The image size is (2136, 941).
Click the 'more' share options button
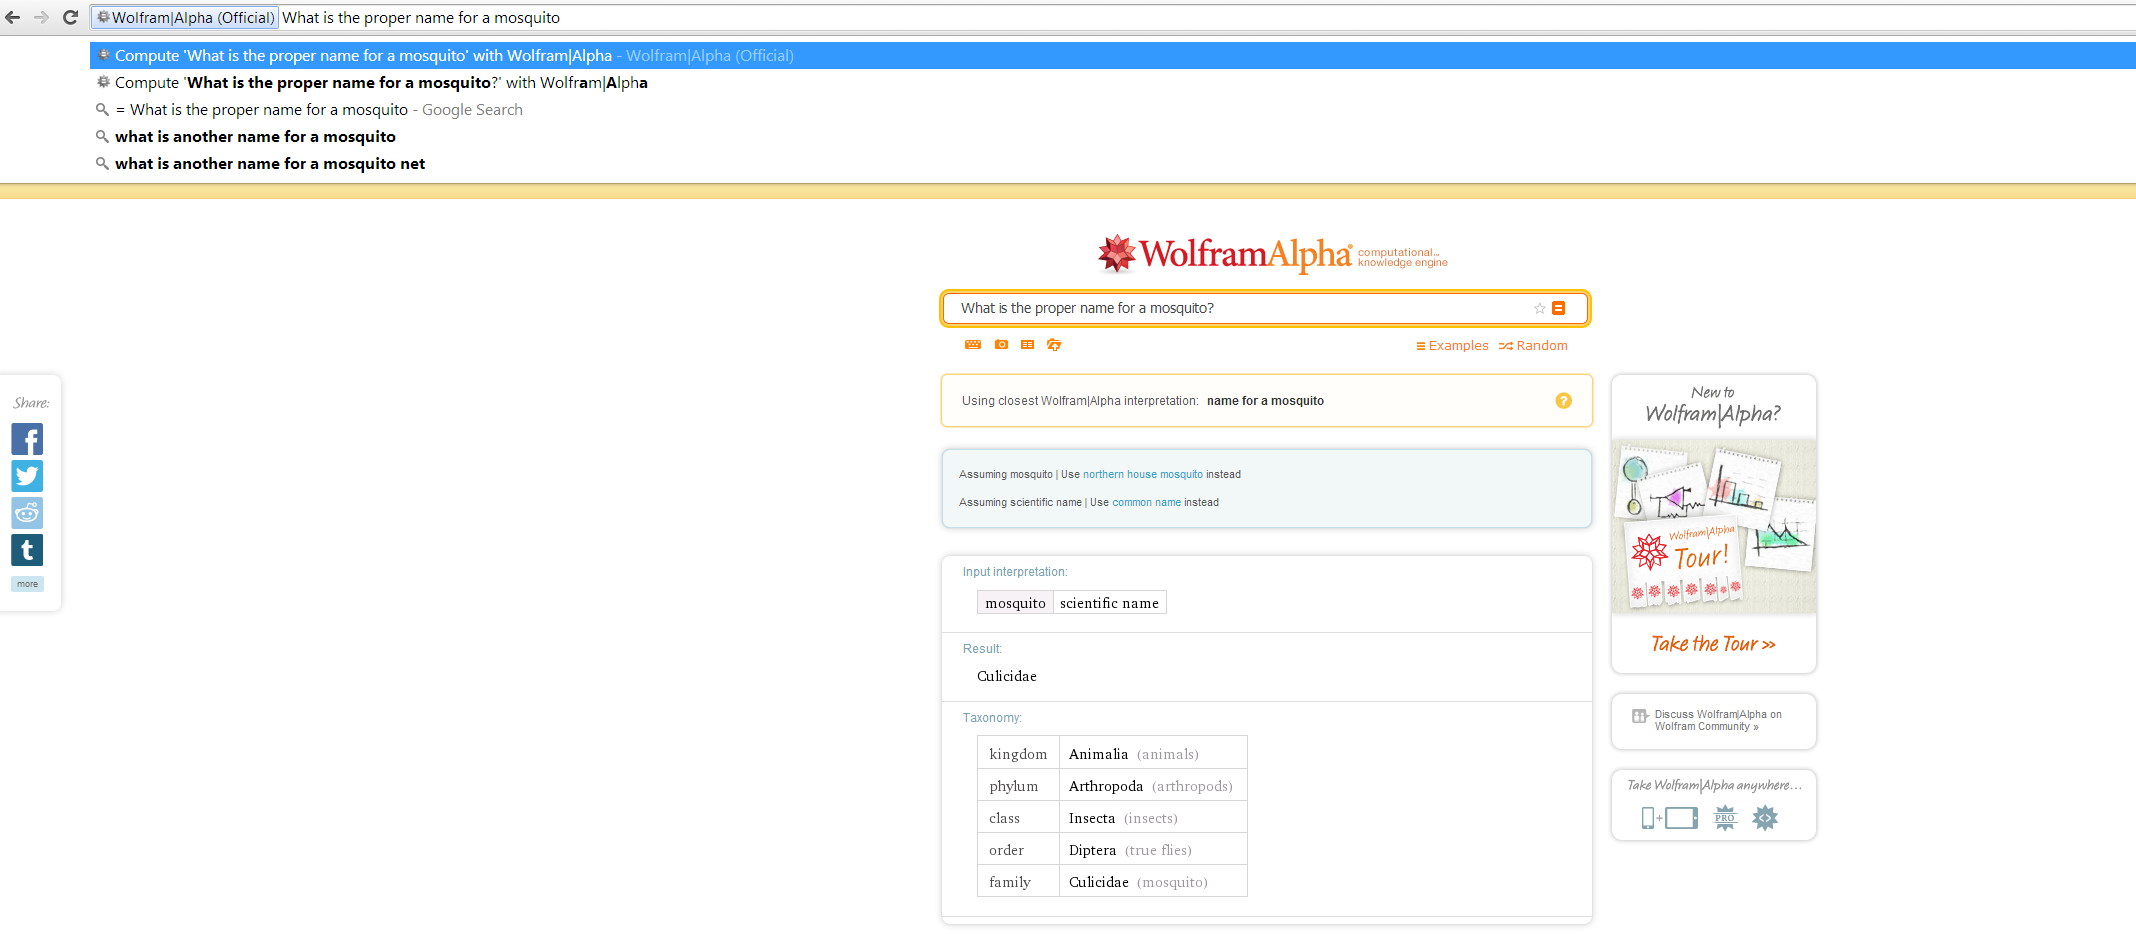pyautogui.click(x=27, y=584)
